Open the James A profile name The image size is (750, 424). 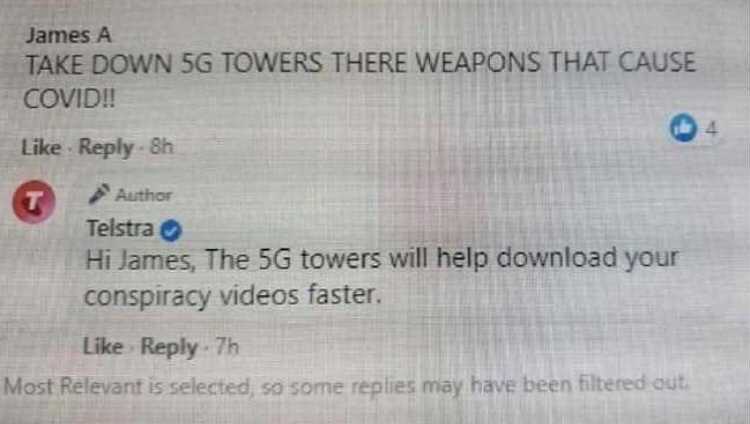coord(69,35)
